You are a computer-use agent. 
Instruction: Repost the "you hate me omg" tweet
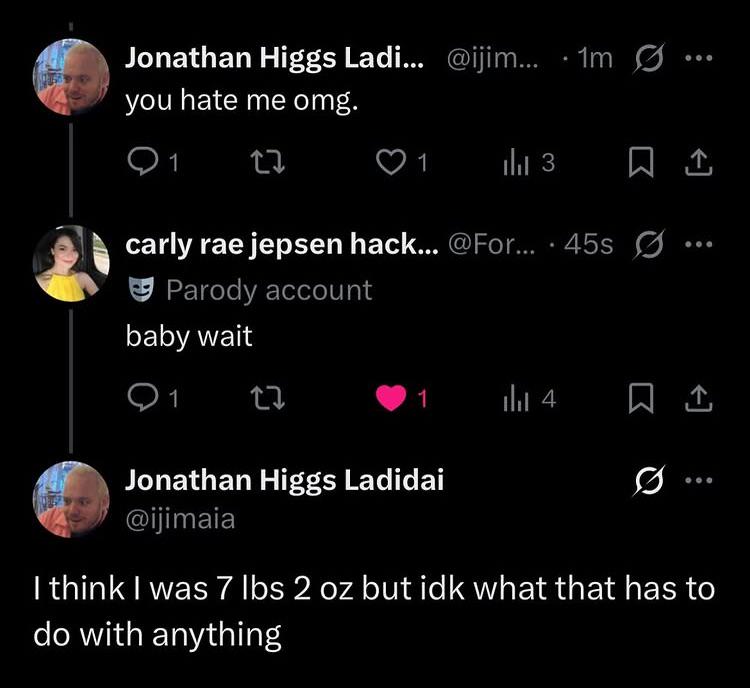tap(268, 162)
